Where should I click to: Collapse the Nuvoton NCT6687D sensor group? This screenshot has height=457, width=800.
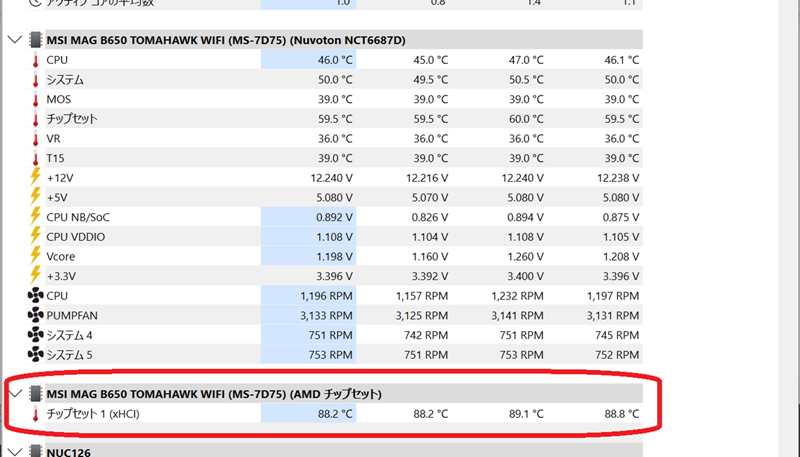(x=15, y=39)
